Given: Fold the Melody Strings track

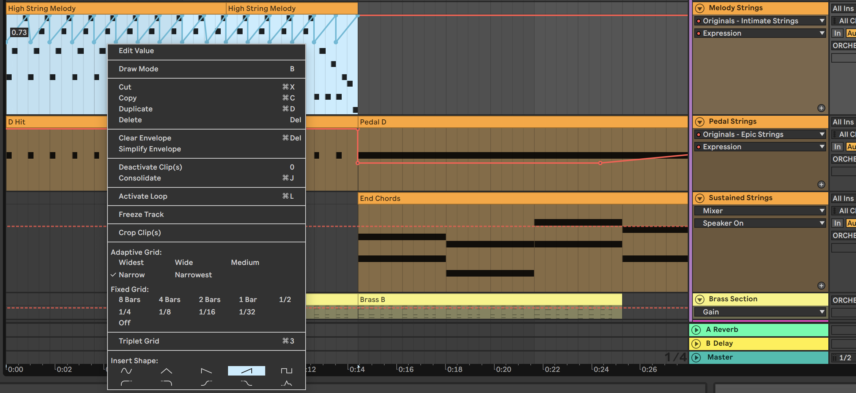Looking at the screenshot, I should point(699,8).
